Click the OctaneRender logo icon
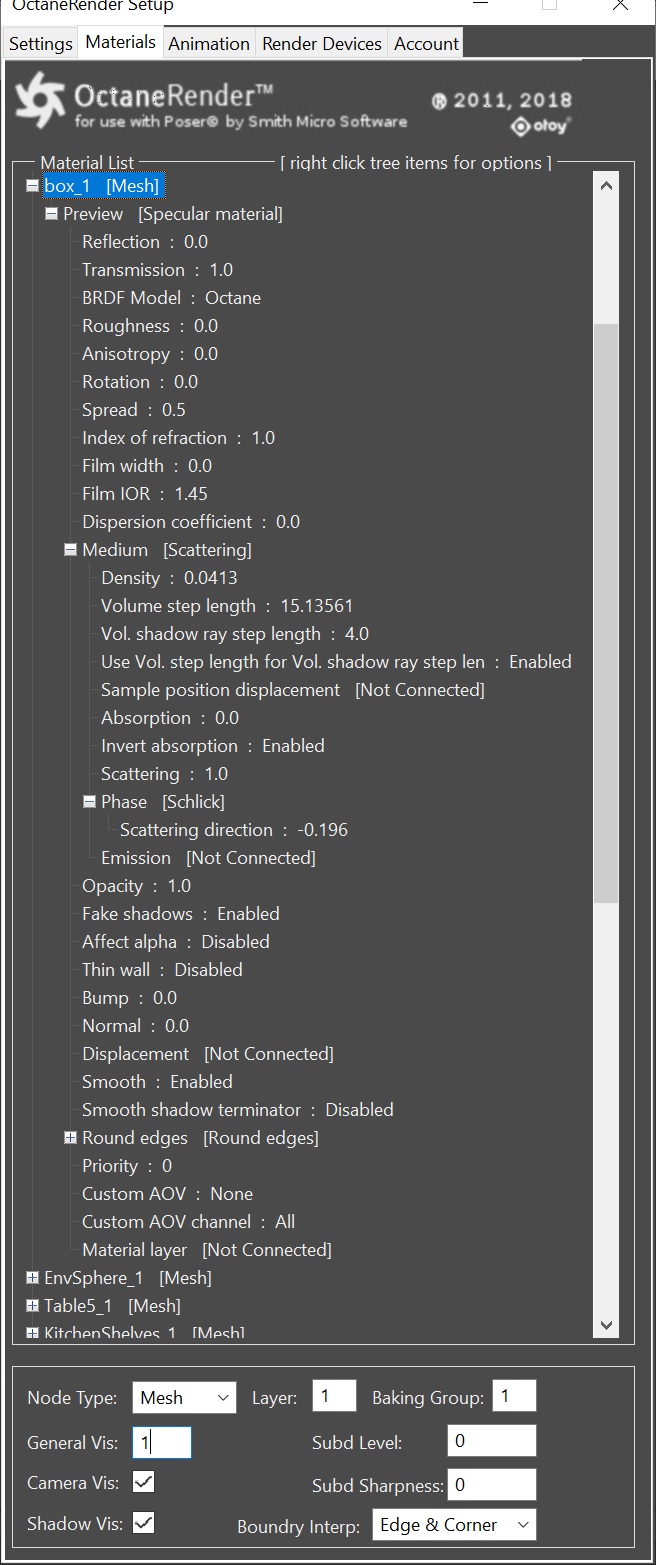 pos(40,101)
